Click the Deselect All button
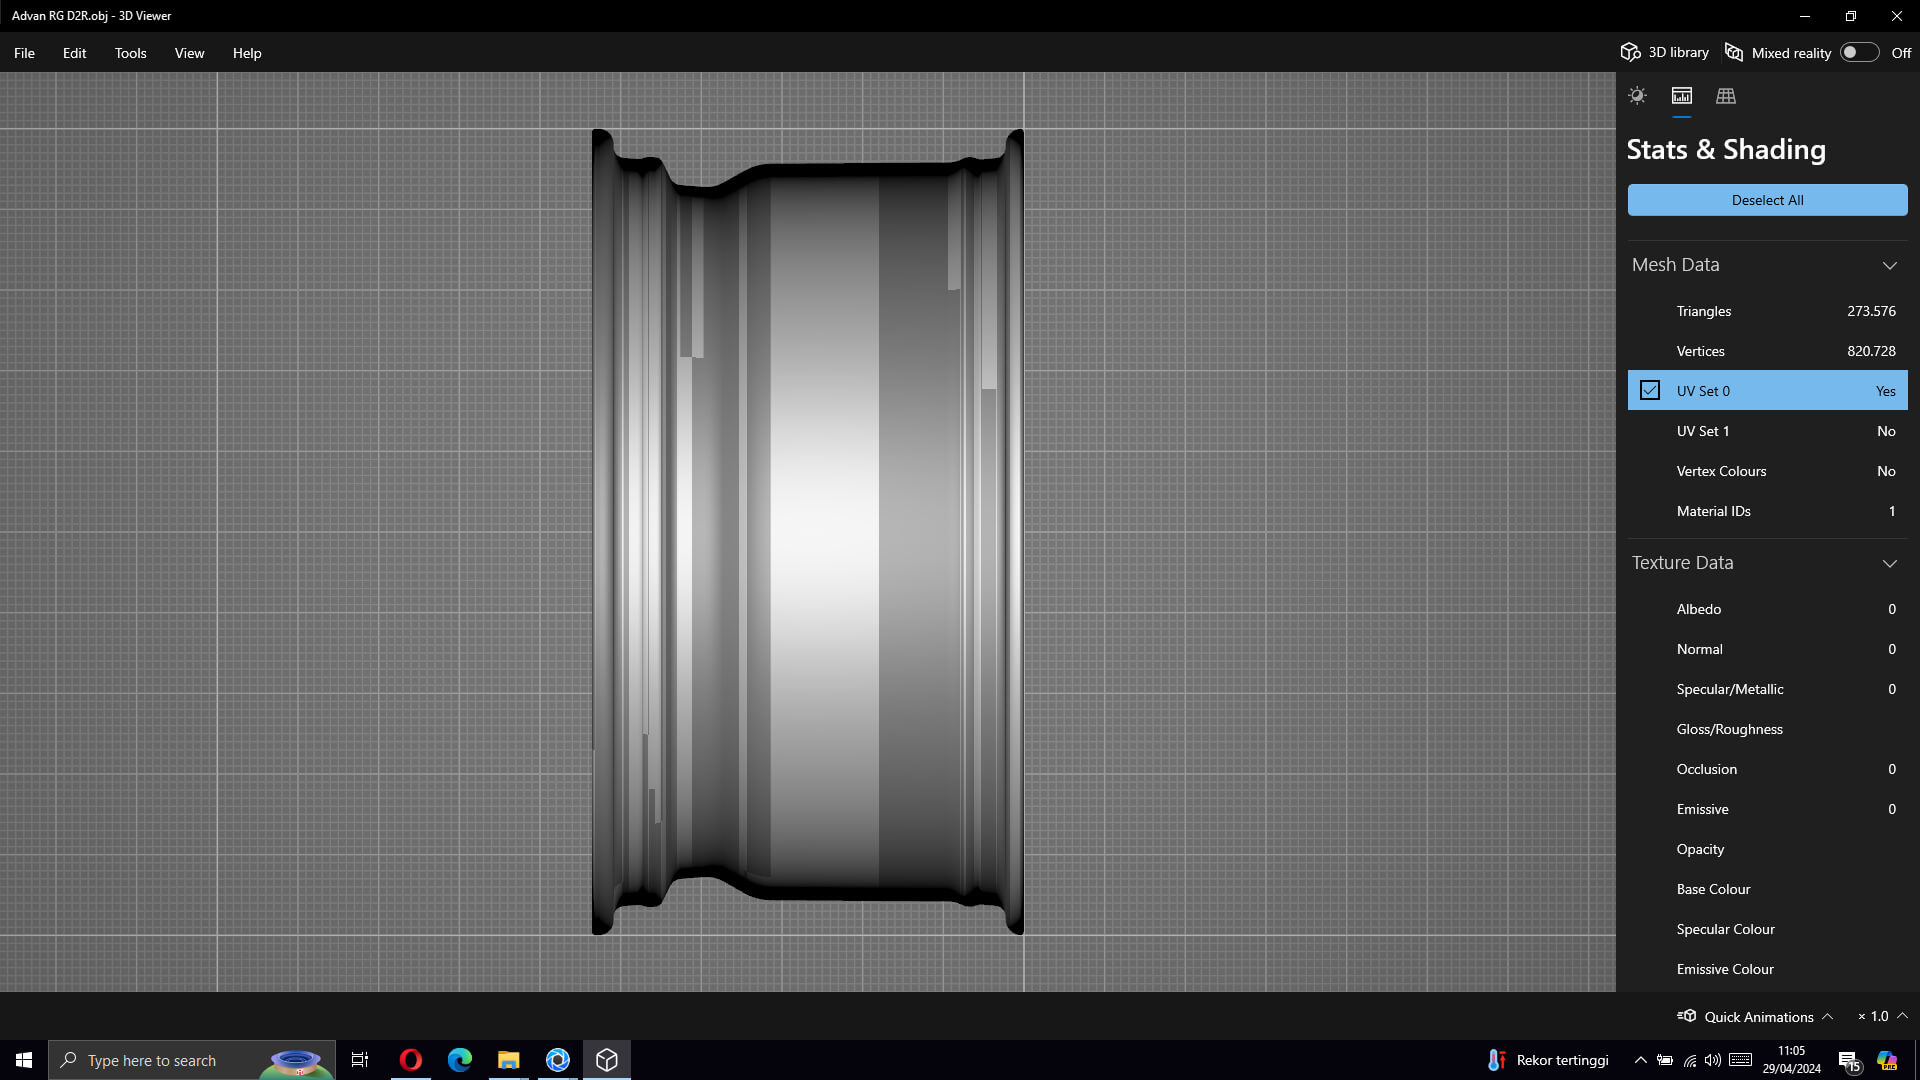 pos(1767,200)
